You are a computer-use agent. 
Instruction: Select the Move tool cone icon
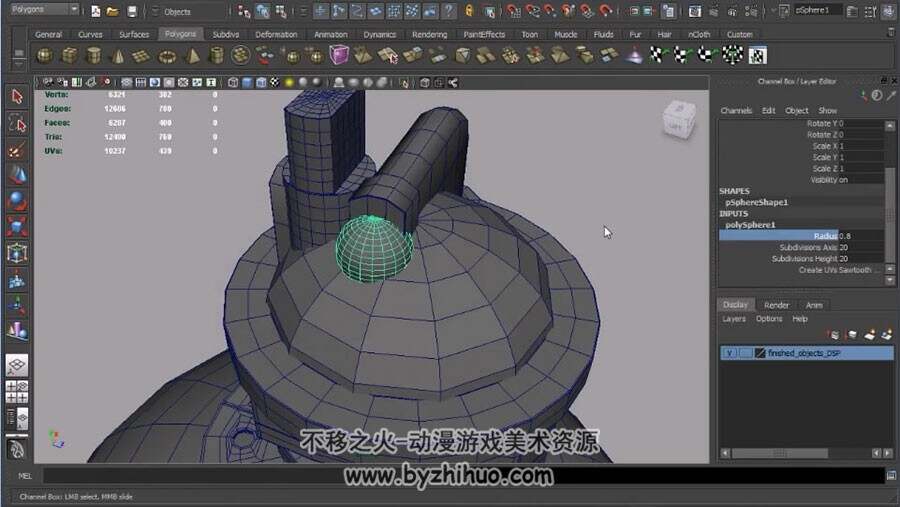click(x=17, y=175)
